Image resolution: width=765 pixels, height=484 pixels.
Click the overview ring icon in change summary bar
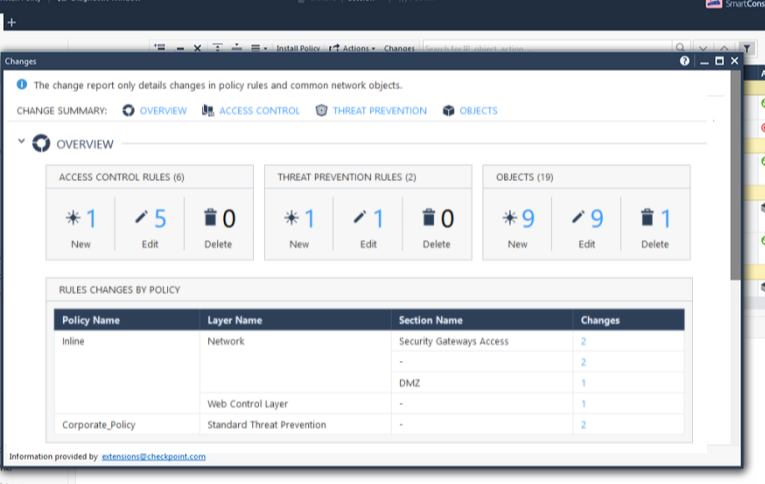coord(128,111)
